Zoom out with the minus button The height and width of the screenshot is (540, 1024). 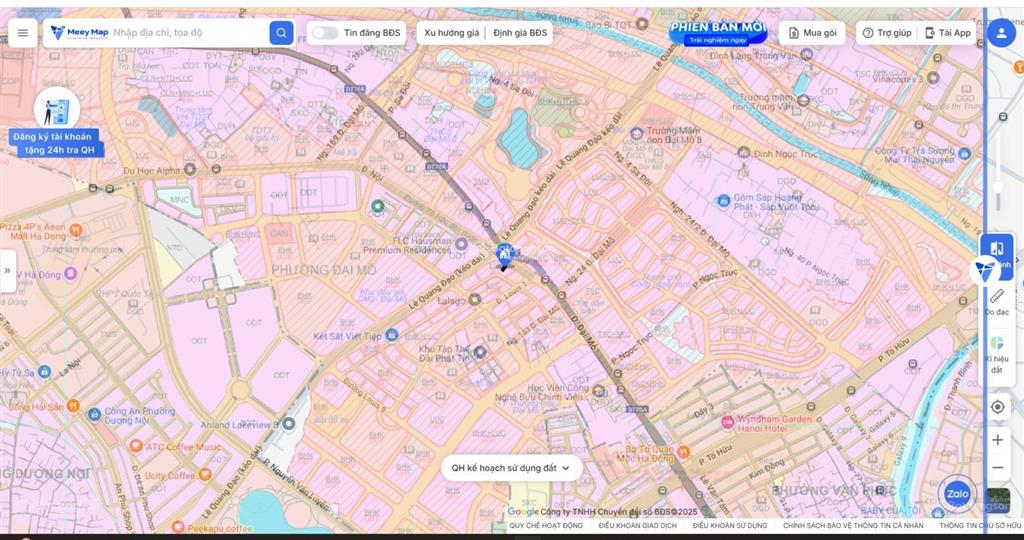coord(997,468)
